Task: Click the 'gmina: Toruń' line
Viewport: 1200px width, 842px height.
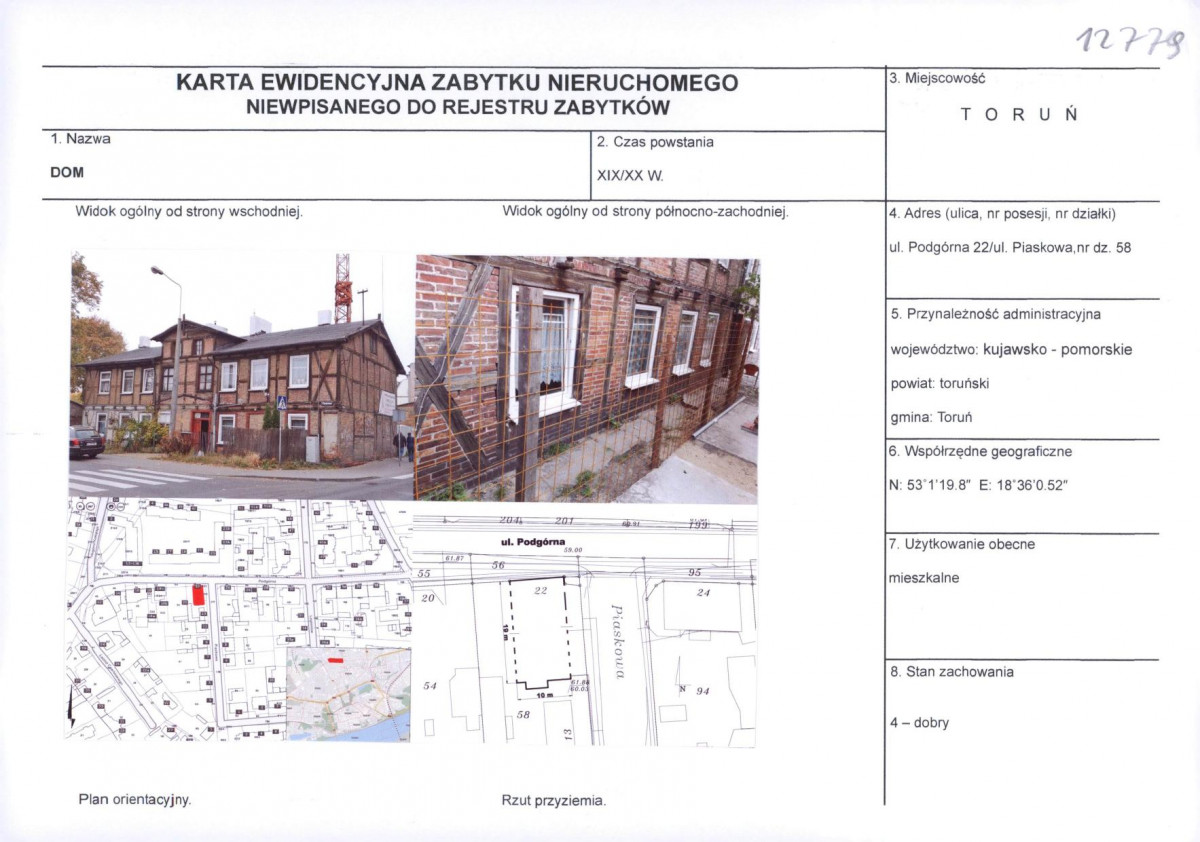Action: [x=931, y=417]
